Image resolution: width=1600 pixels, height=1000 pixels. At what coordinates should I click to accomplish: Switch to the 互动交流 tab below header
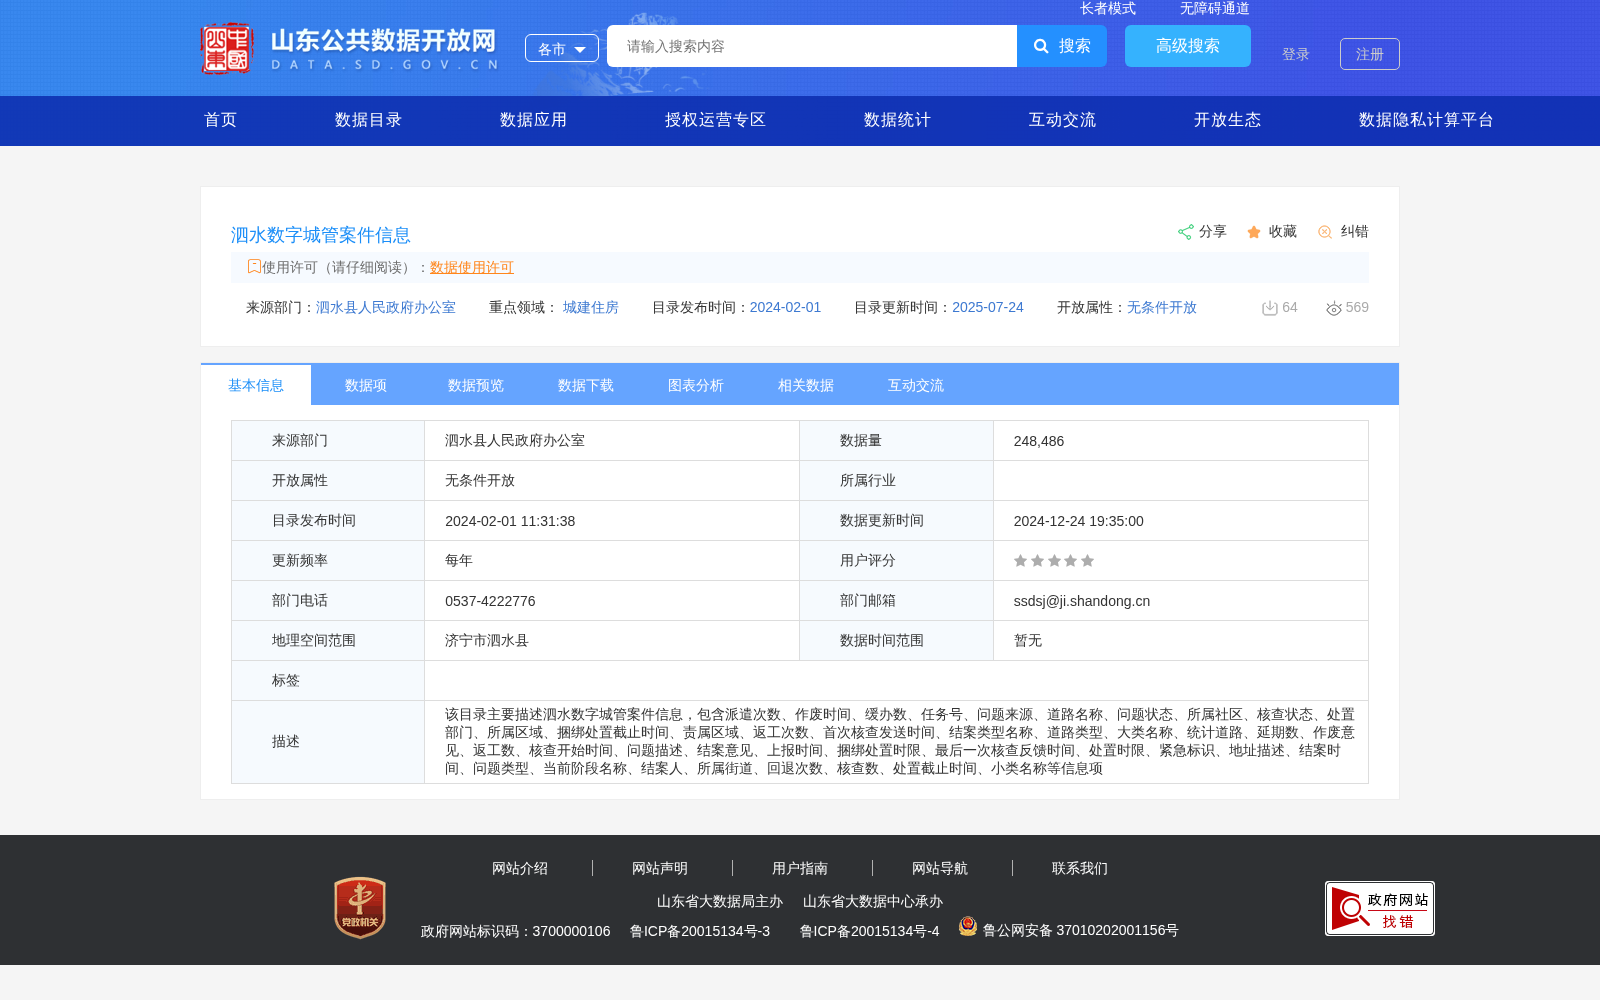[916, 385]
